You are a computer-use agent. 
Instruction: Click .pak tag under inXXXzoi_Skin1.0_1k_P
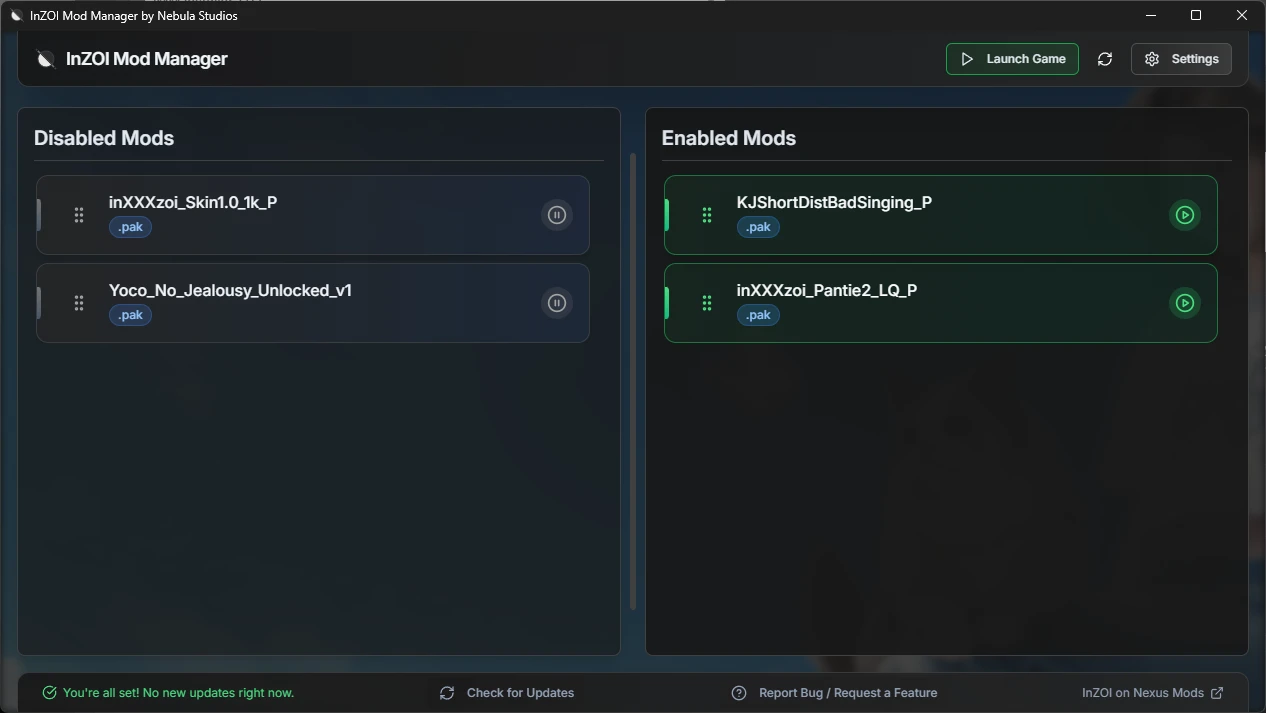pos(131,227)
